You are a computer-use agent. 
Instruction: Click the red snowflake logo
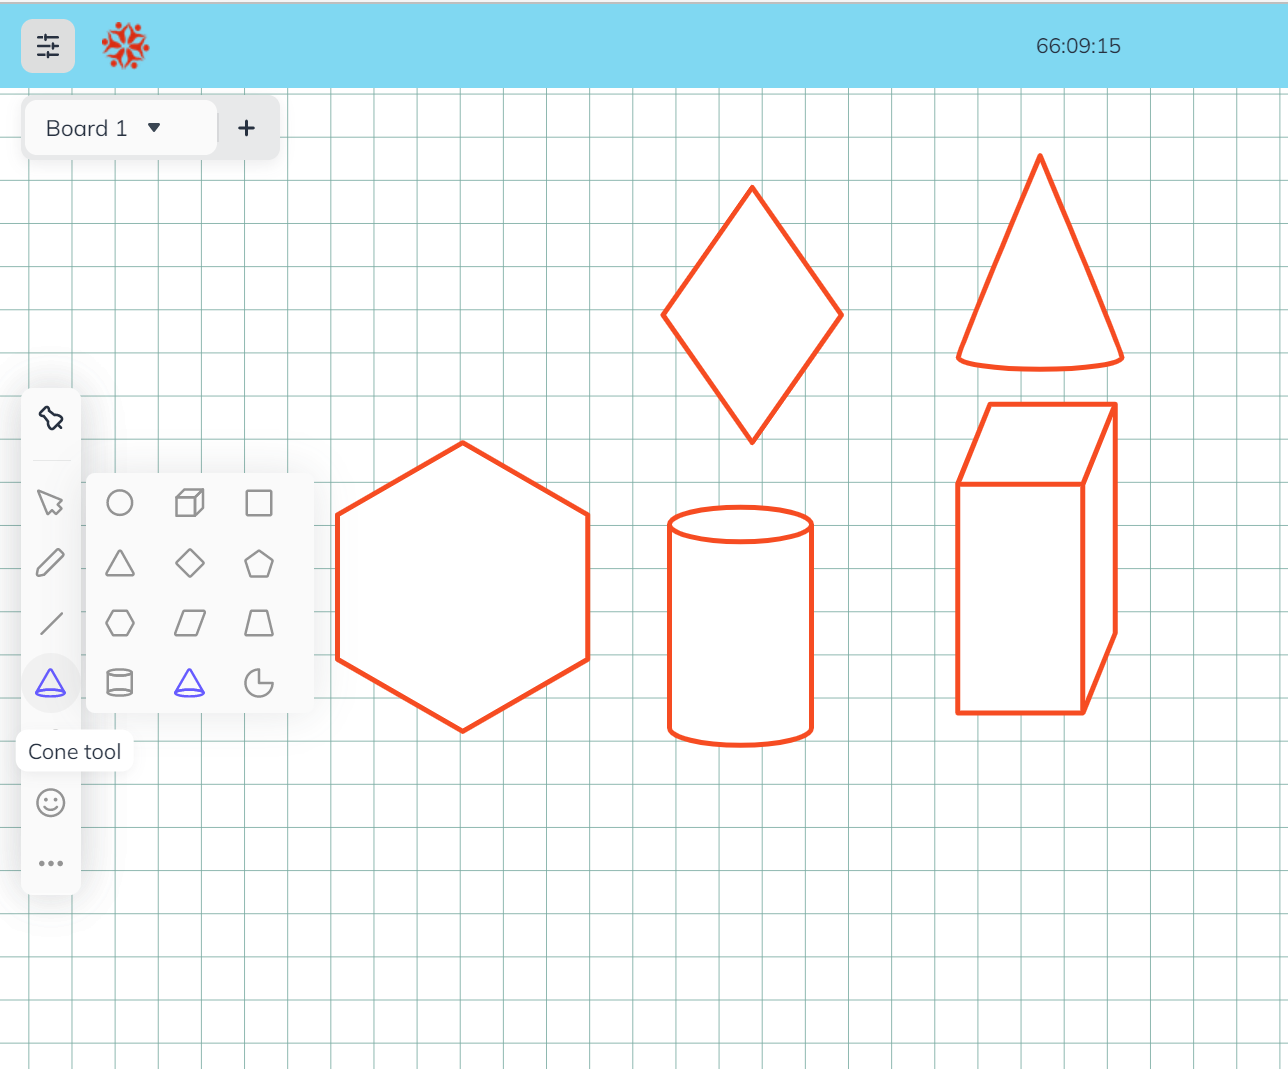click(124, 45)
